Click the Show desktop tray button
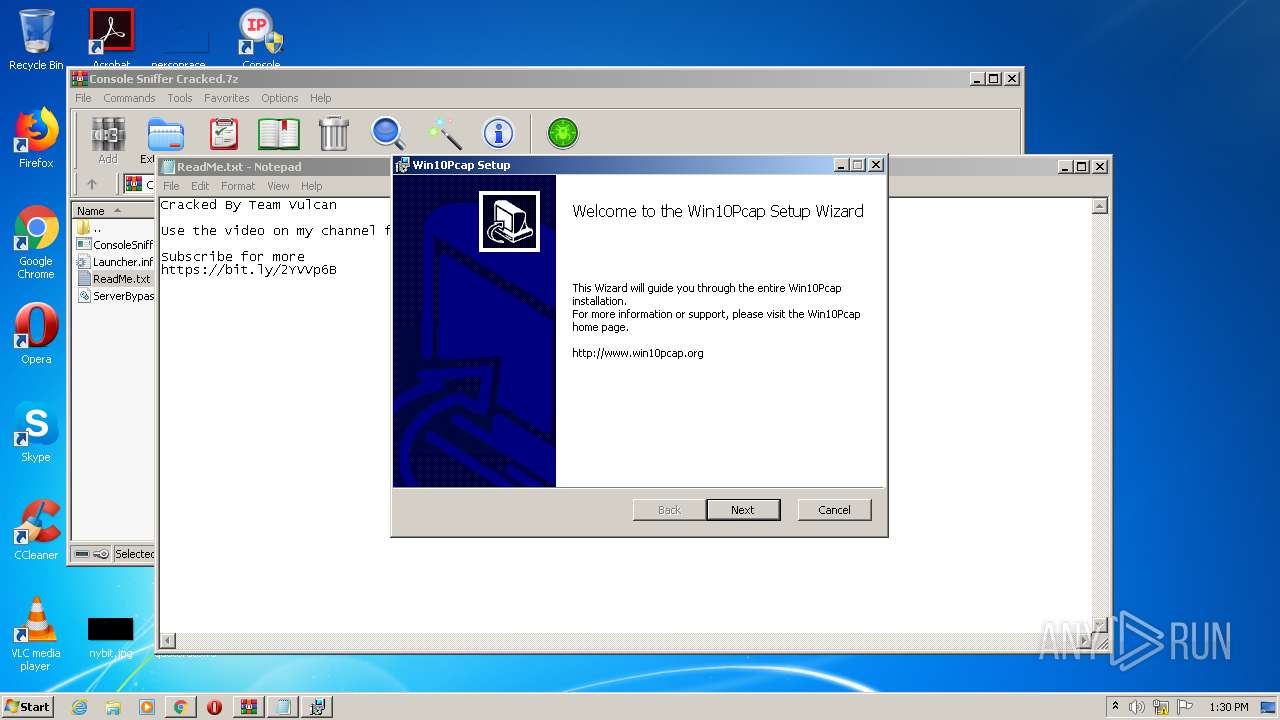The height and width of the screenshot is (720, 1280). point(1270,707)
